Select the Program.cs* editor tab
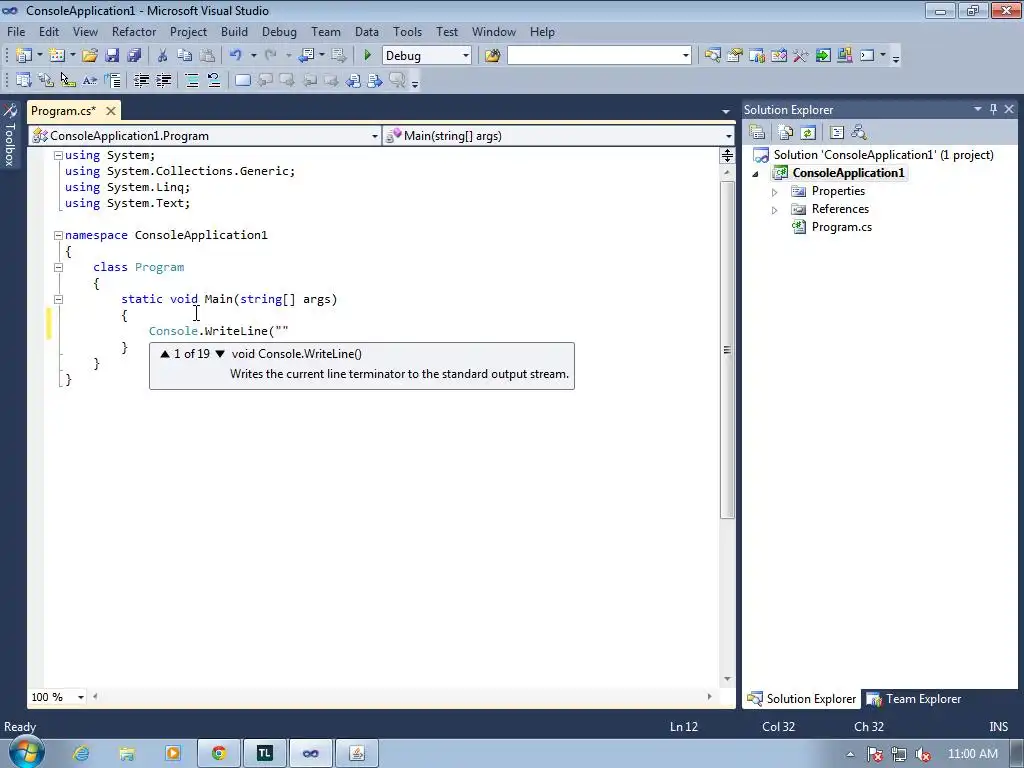The image size is (1024, 768). pos(63,111)
